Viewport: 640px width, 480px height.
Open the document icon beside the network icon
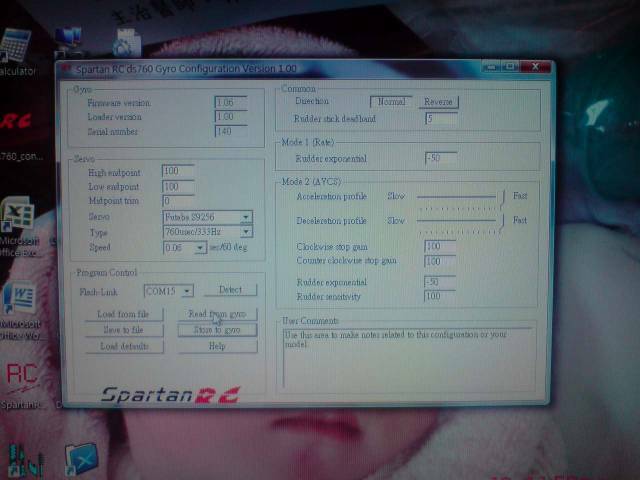coord(127,42)
